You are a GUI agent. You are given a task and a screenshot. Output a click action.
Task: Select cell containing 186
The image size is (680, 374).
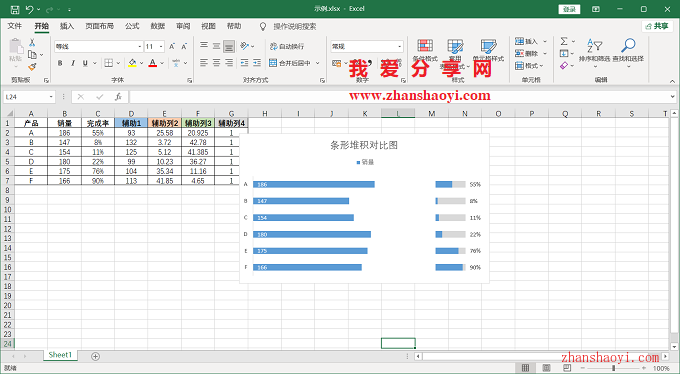pyautogui.click(x=65, y=133)
